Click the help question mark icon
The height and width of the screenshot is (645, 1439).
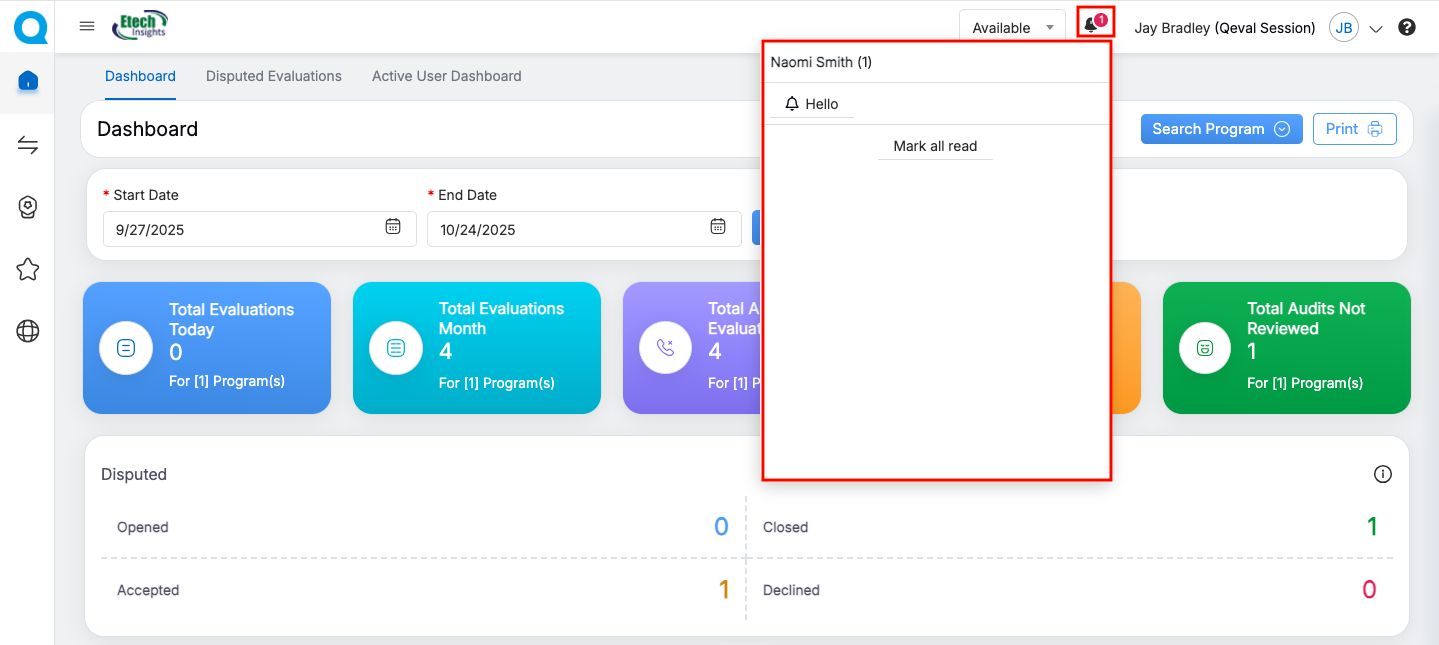(x=1407, y=28)
